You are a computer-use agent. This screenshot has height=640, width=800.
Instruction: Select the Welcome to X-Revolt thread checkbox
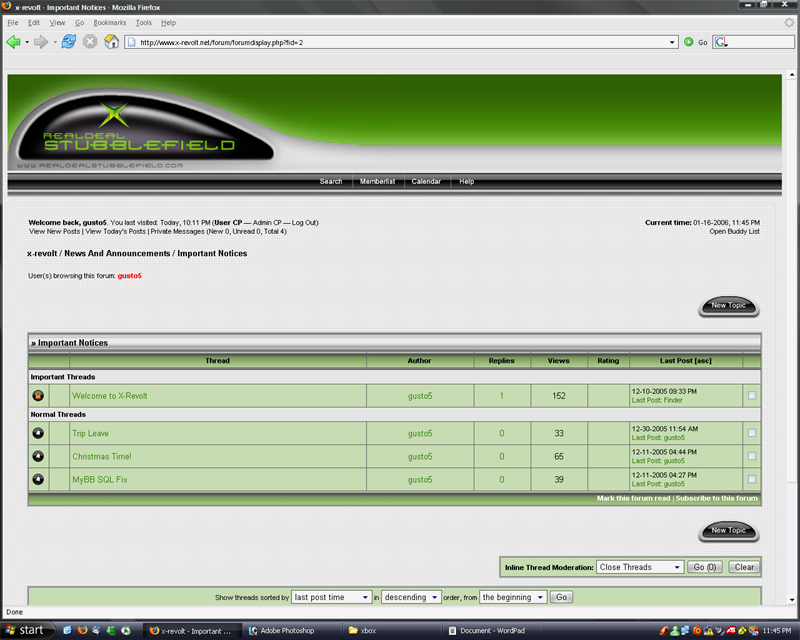pos(752,396)
